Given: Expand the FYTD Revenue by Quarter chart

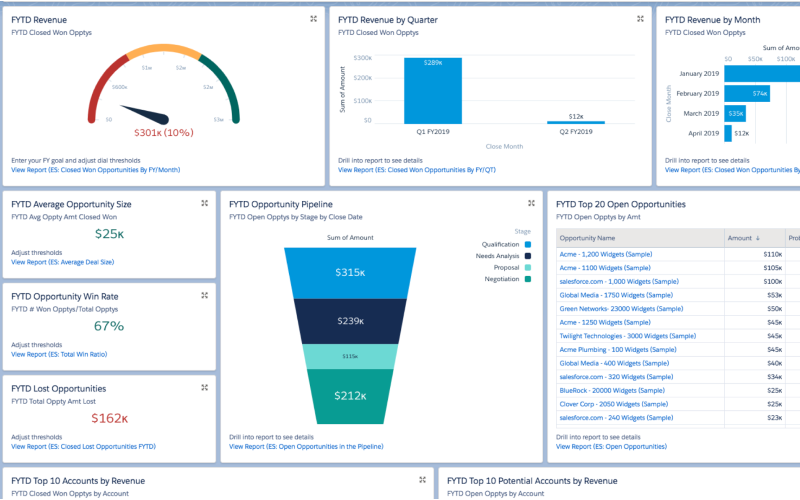Looking at the screenshot, I should [640, 19].
